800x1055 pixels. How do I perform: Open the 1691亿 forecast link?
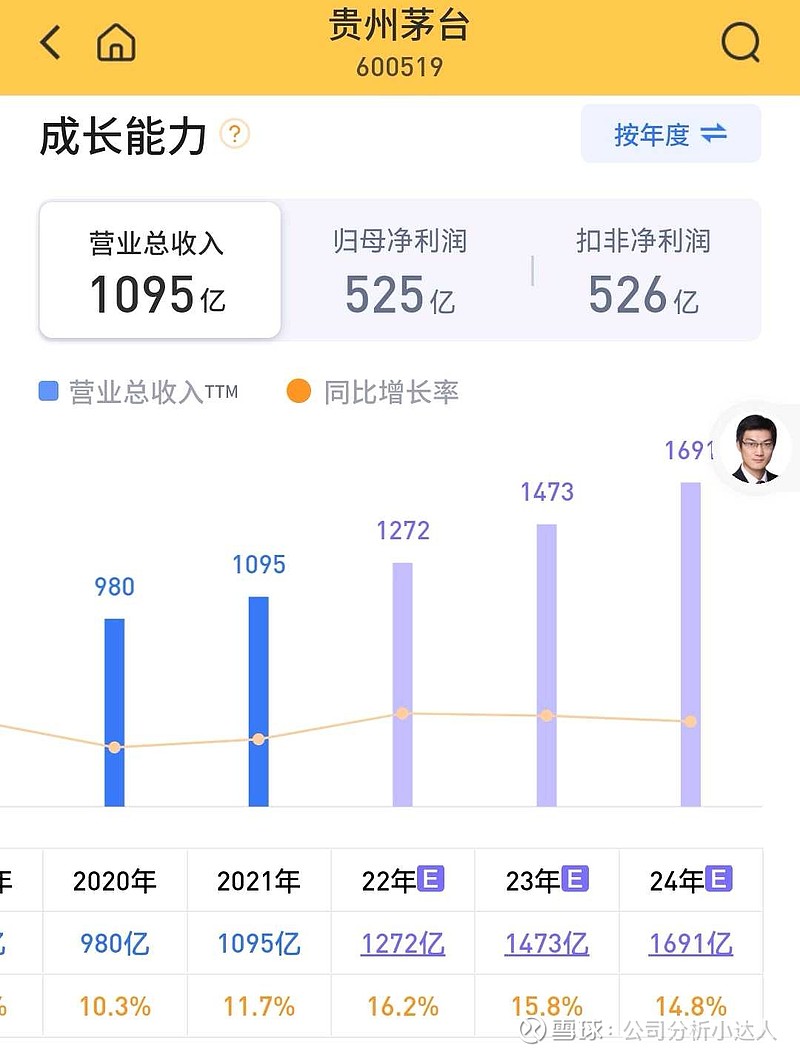pyautogui.click(x=690, y=943)
